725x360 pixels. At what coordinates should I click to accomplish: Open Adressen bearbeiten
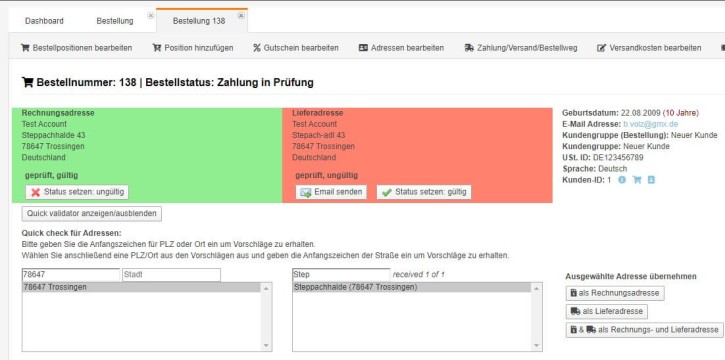pos(401,48)
